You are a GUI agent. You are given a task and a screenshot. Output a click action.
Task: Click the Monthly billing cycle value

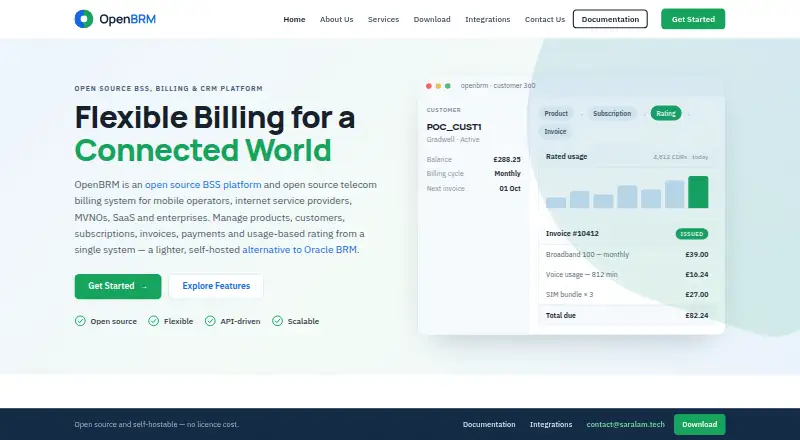click(507, 174)
